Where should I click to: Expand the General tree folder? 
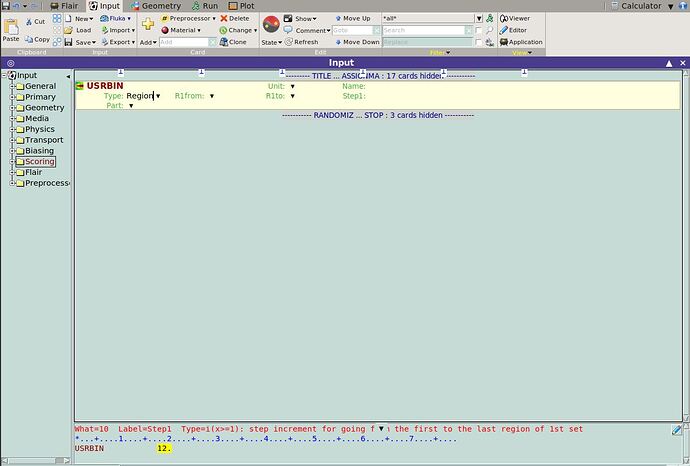[x=12, y=86]
